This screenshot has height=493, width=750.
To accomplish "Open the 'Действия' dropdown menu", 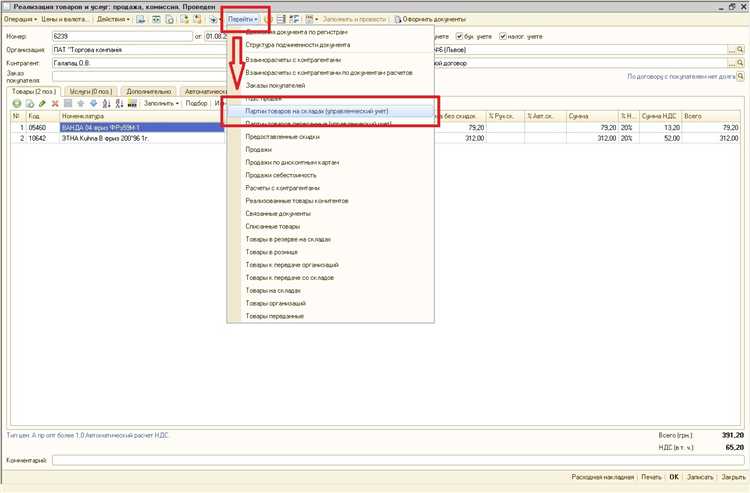I will pos(113,19).
